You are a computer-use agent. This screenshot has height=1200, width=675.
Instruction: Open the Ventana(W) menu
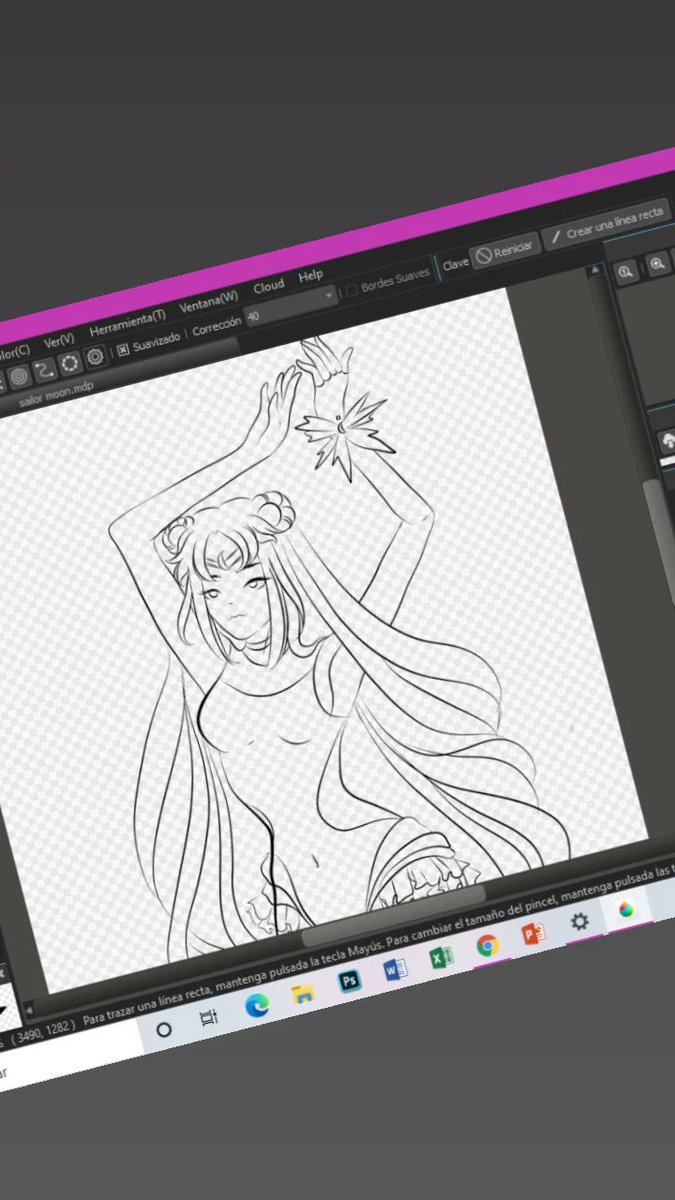(209, 301)
